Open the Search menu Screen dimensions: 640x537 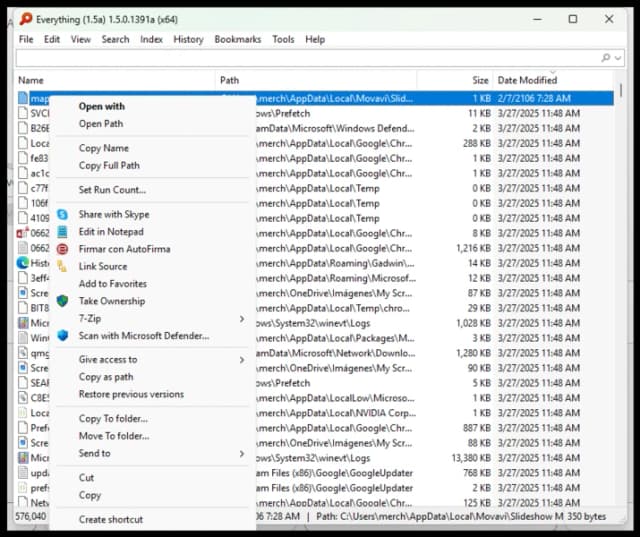pos(116,39)
